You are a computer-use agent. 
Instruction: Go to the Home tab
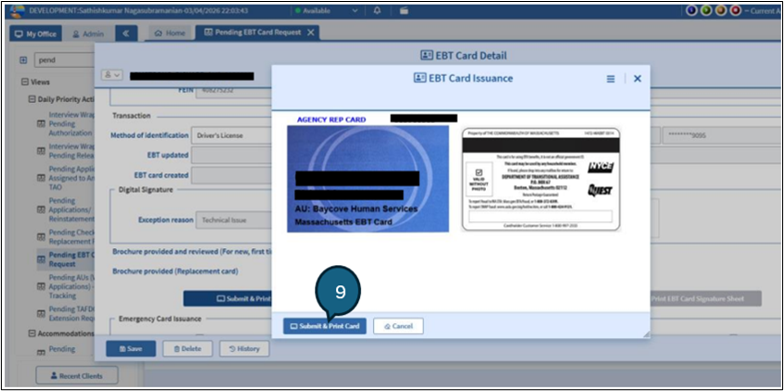coord(170,33)
